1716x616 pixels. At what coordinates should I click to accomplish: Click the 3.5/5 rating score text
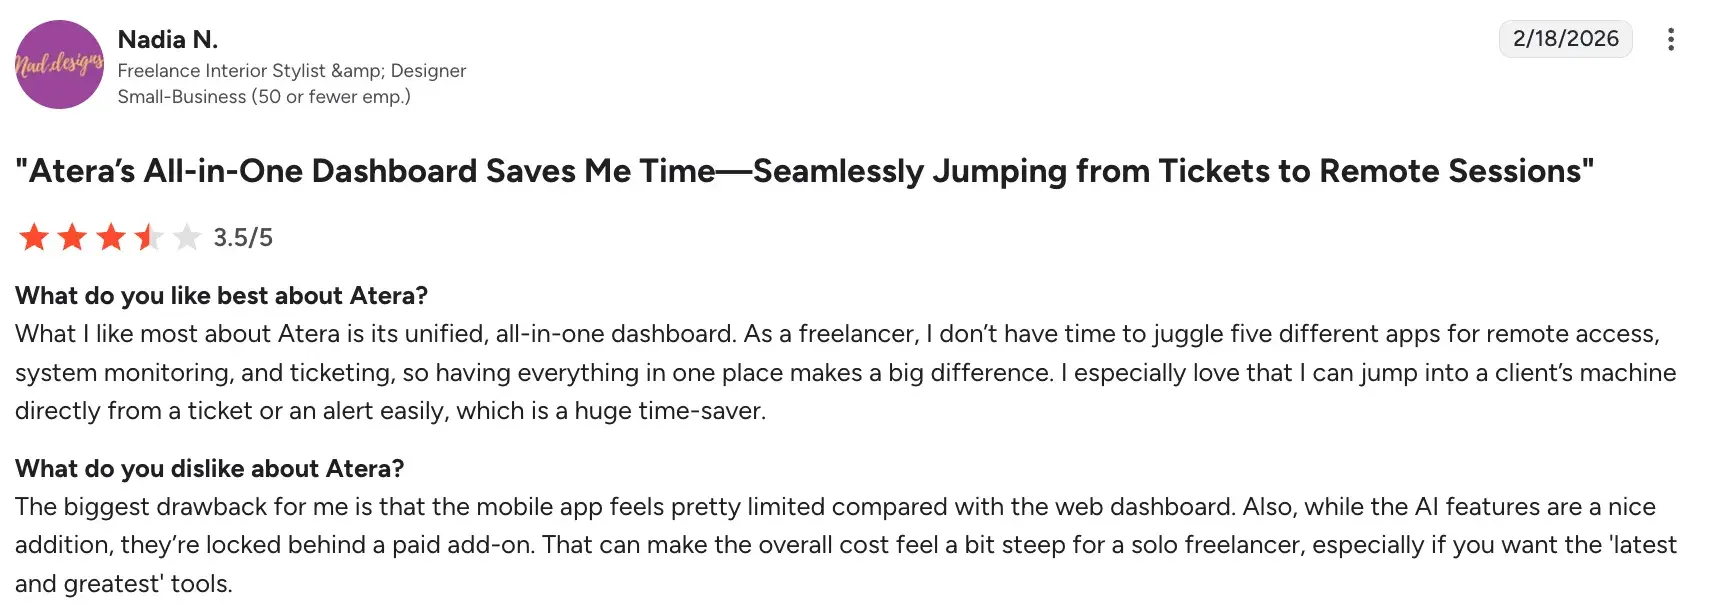pyautogui.click(x=243, y=238)
